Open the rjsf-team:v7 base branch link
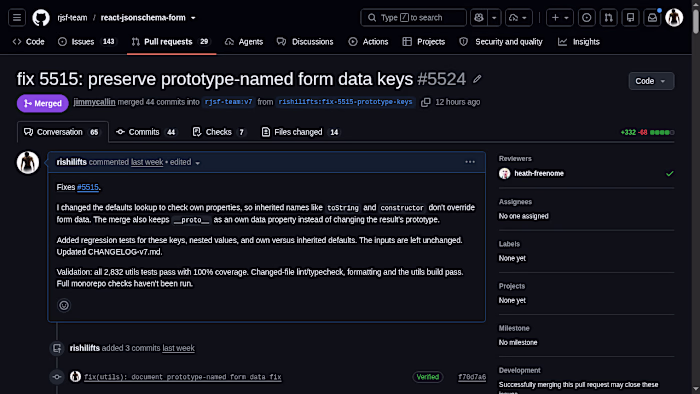Image resolution: width=700 pixels, height=394 pixels. 228,102
